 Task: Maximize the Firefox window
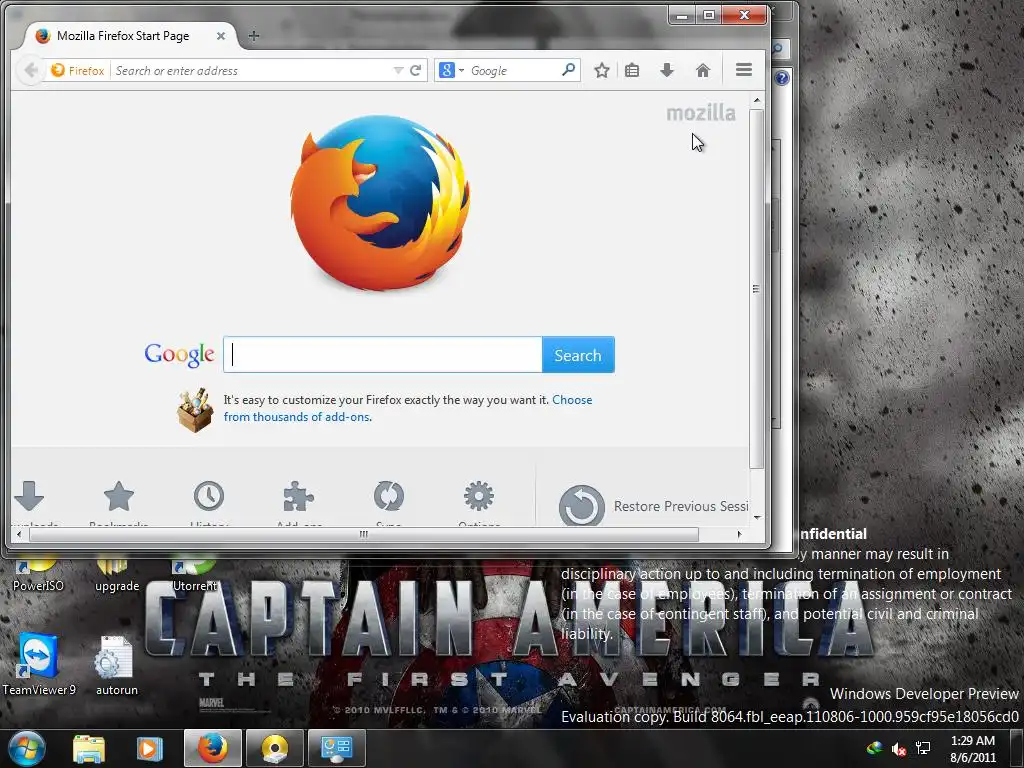(x=709, y=15)
